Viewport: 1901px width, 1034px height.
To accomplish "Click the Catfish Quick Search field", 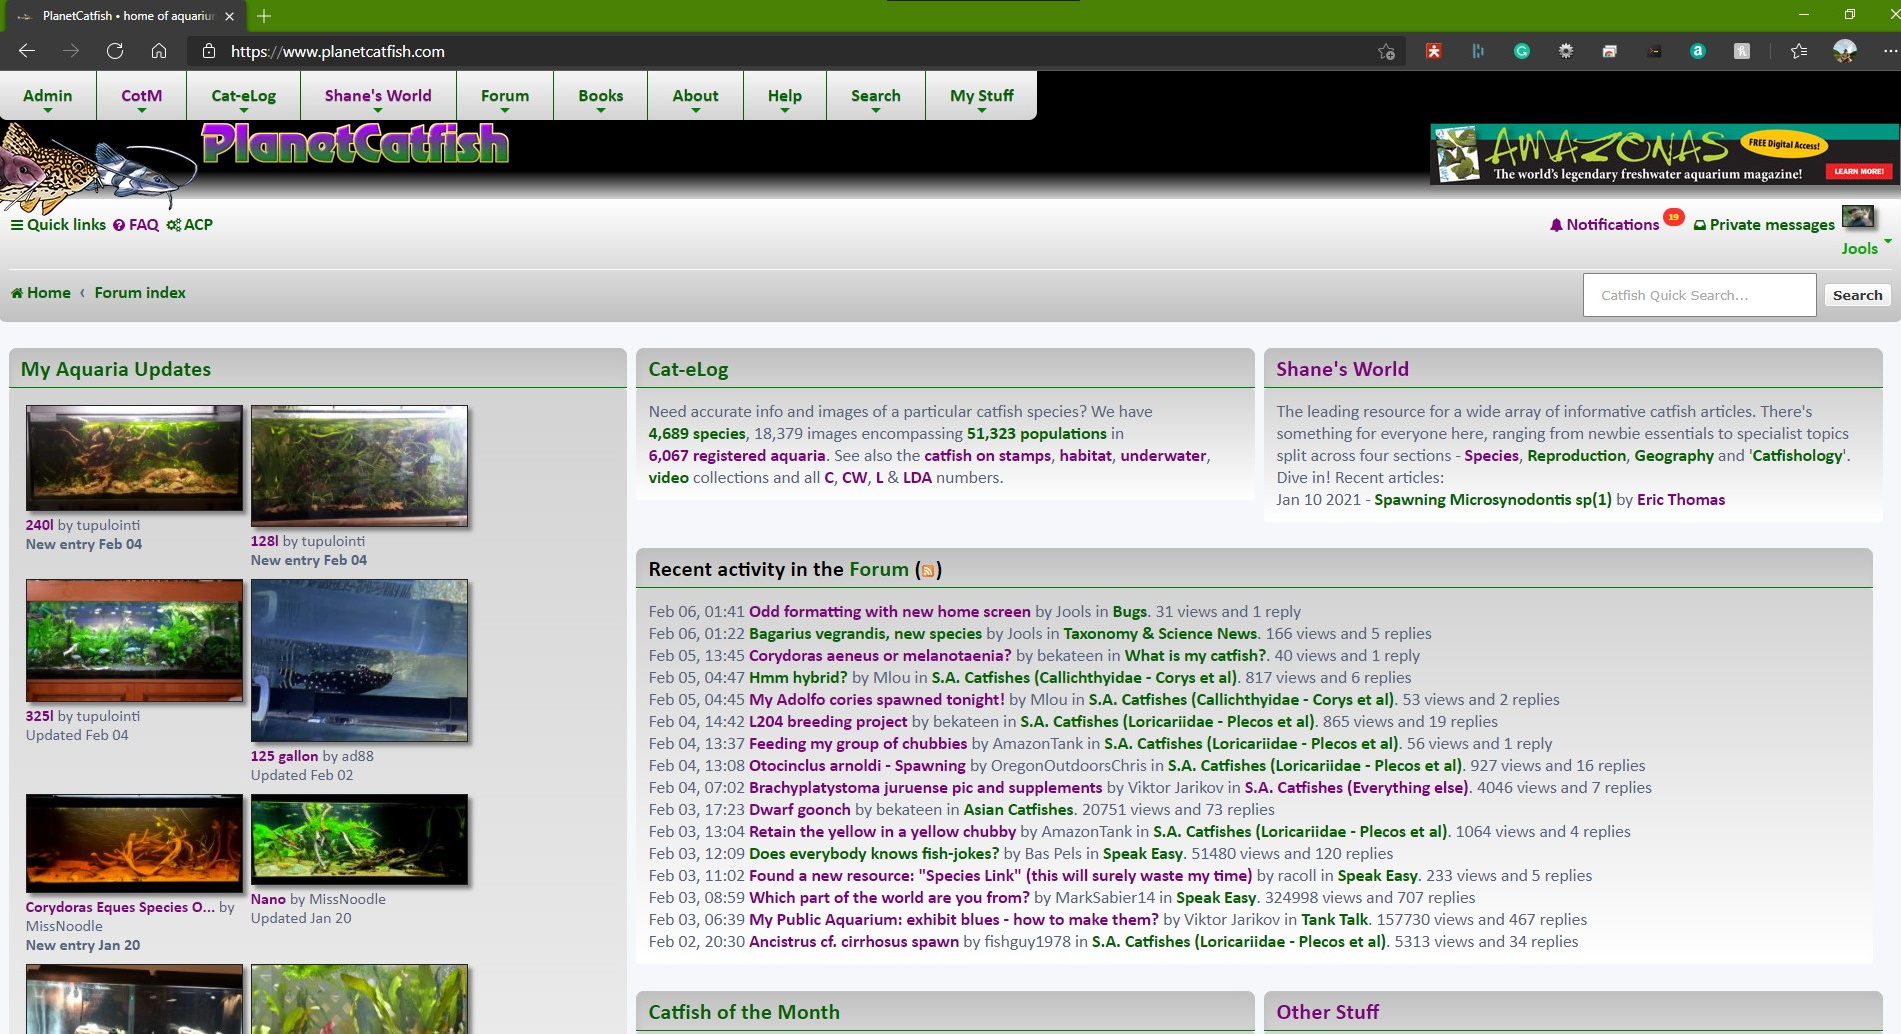I will 1699,295.
